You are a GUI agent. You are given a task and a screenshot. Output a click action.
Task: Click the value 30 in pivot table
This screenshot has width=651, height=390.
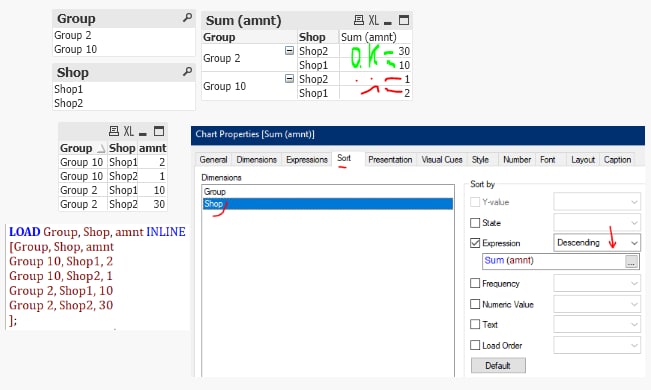click(404, 51)
